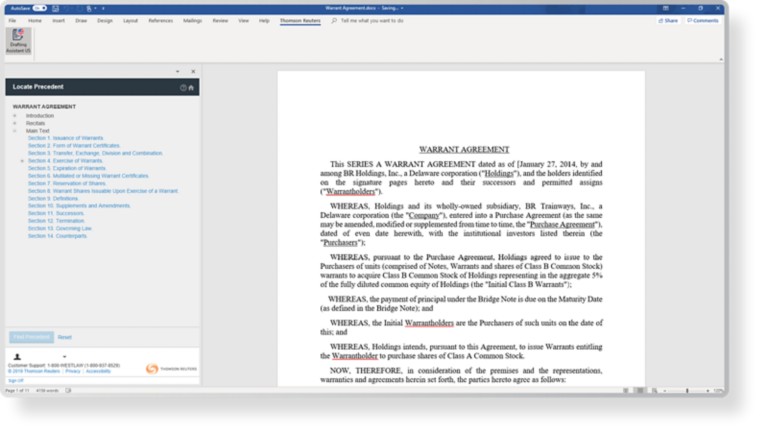
Task: Open the Drafting Assistant US tool
Action: coord(19,41)
